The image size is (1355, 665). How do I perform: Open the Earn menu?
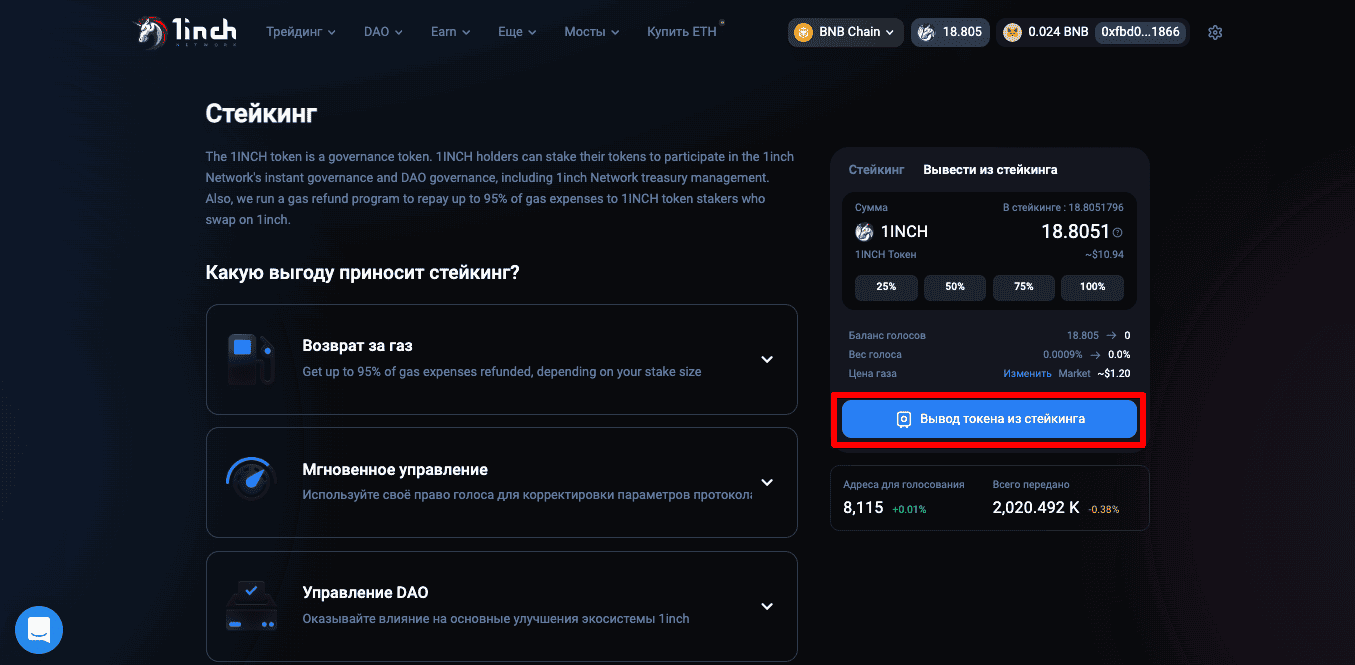pos(450,32)
